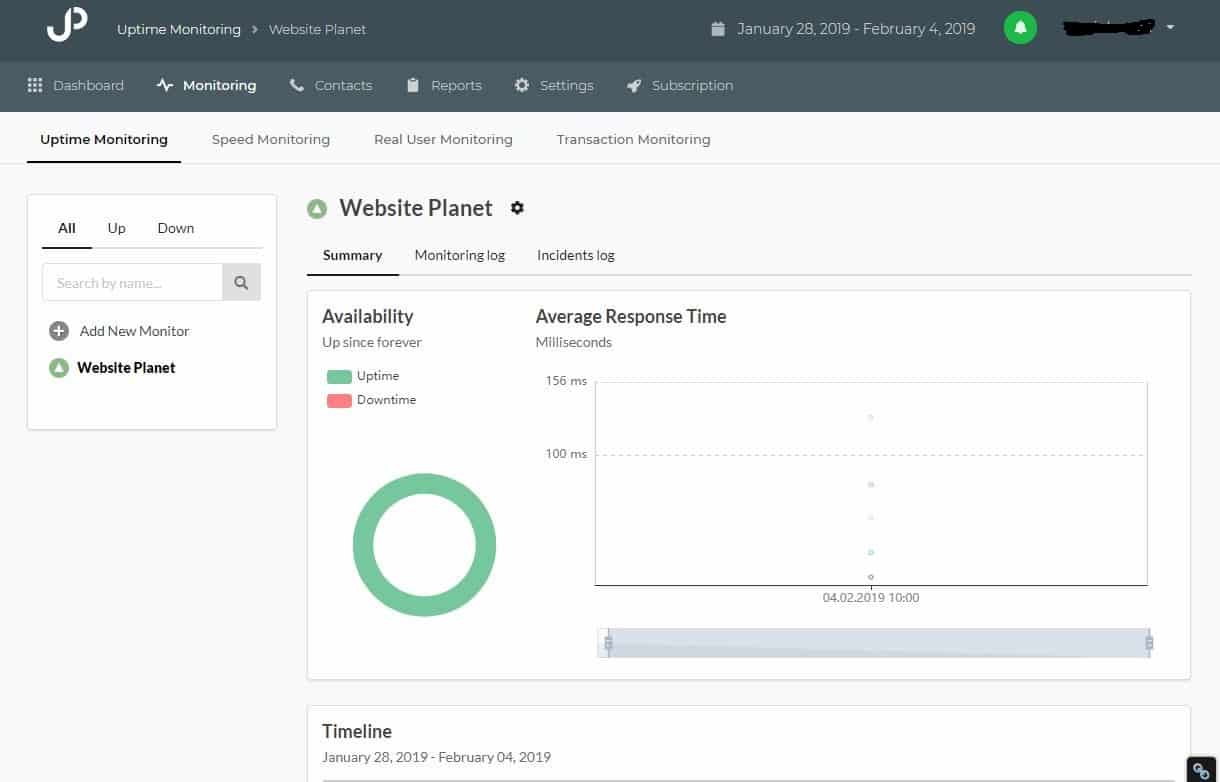This screenshot has height=782, width=1220.
Task: Open the Monitoring log tab
Action: tap(460, 255)
